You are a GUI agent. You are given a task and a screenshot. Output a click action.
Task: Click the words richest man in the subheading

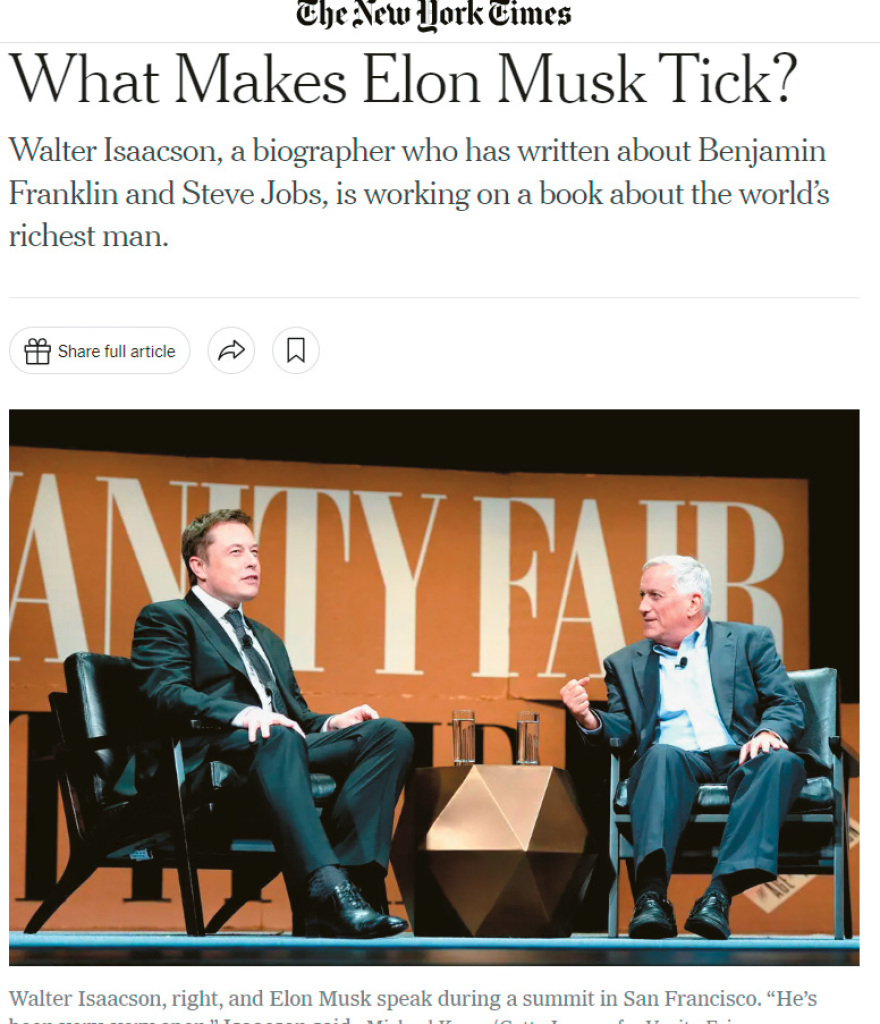[88, 236]
